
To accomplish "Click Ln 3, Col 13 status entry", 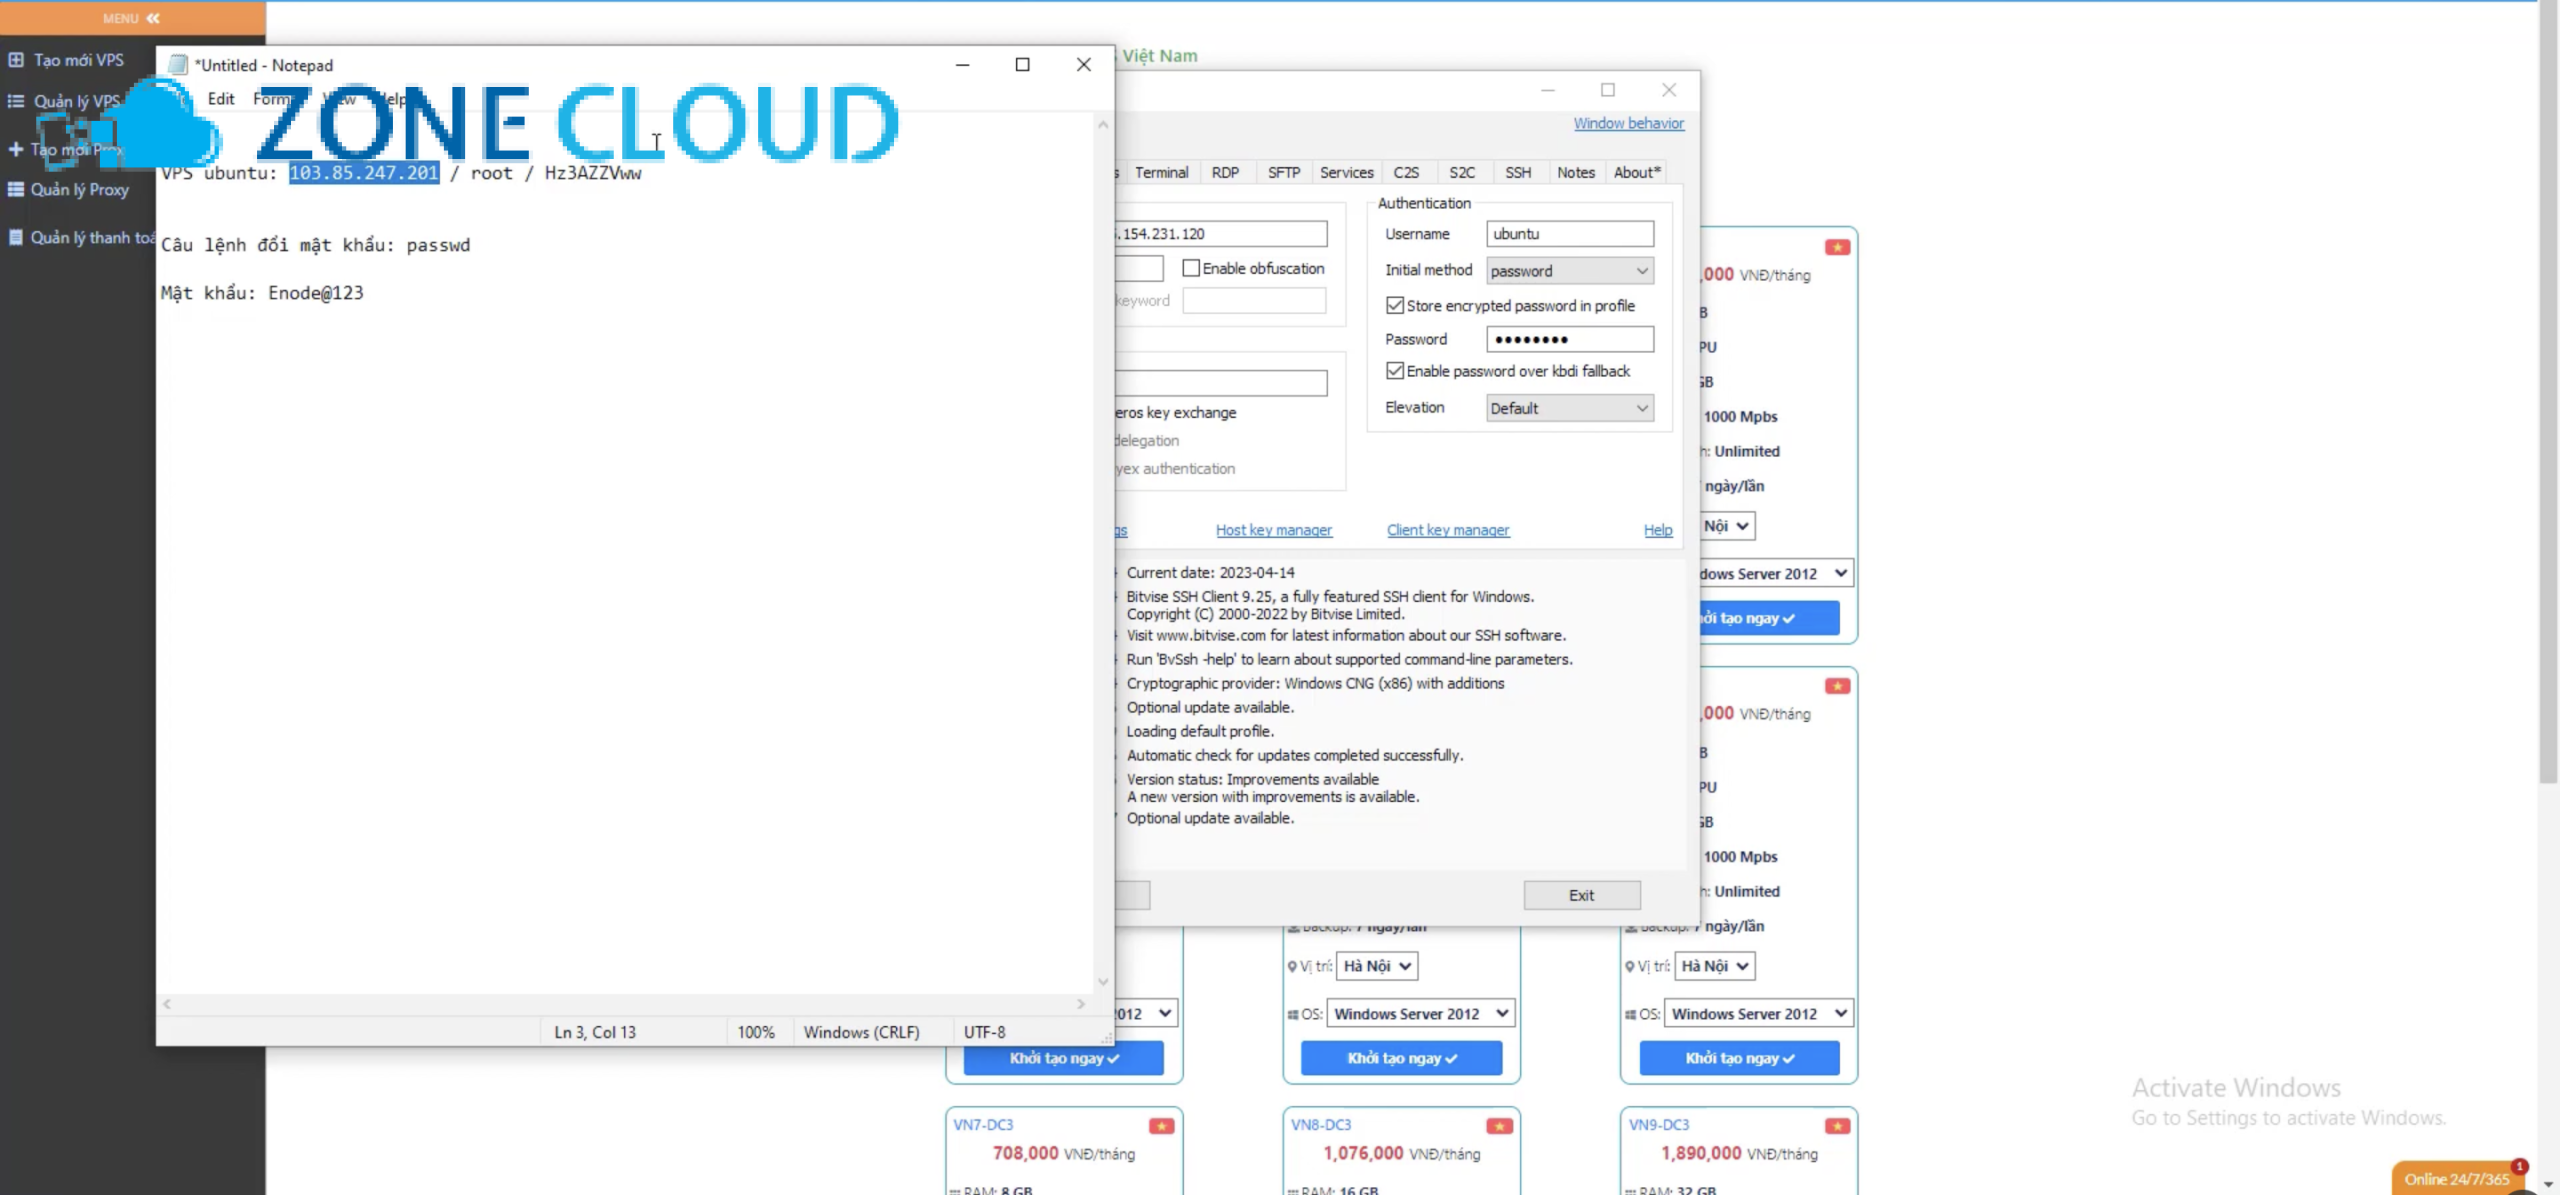I will pyautogui.click(x=595, y=1032).
